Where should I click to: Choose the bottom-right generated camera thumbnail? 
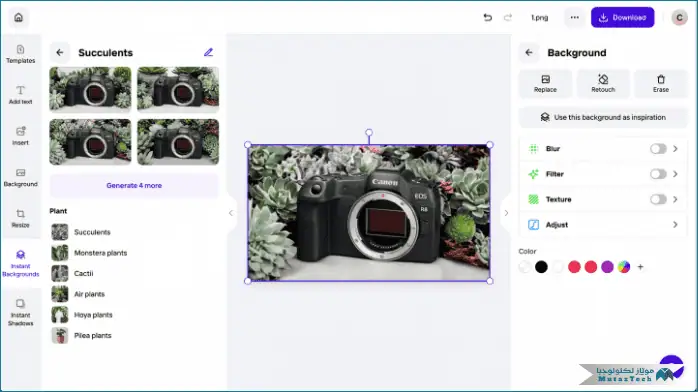coord(178,142)
